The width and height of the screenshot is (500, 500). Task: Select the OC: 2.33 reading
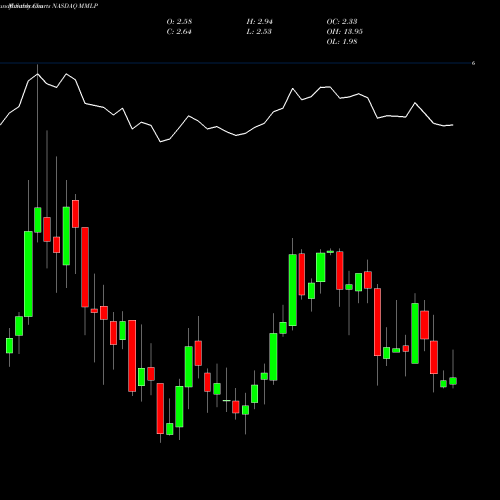click(x=342, y=21)
